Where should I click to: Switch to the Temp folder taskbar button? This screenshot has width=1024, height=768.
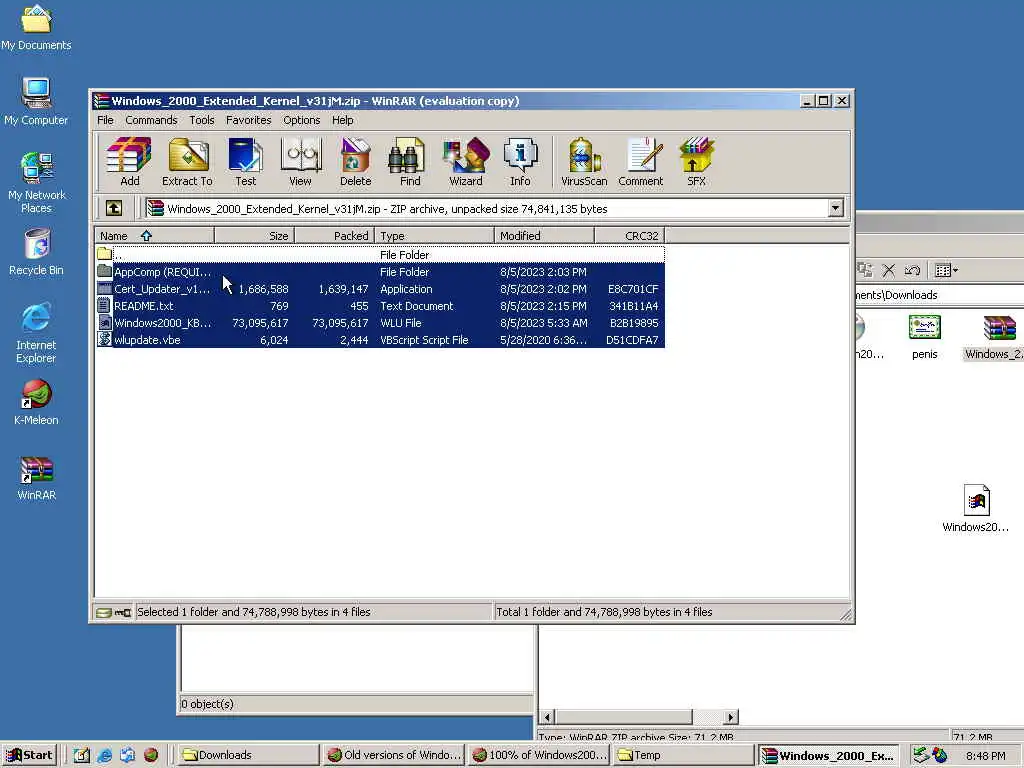[x=684, y=755]
